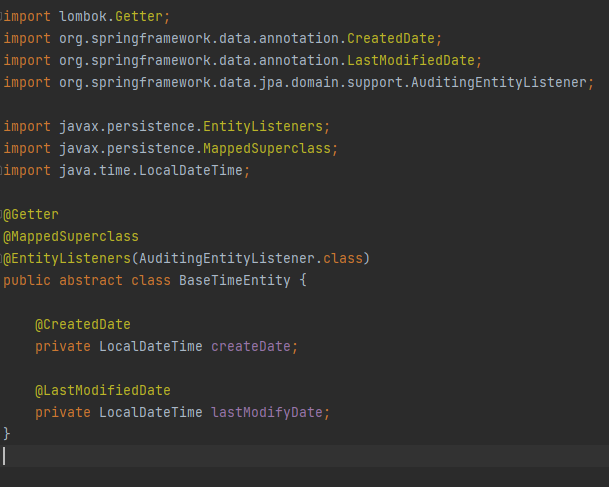The height and width of the screenshot is (487, 609).
Task: Place cursor on the empty last line
Action: [x=304, y=456]
